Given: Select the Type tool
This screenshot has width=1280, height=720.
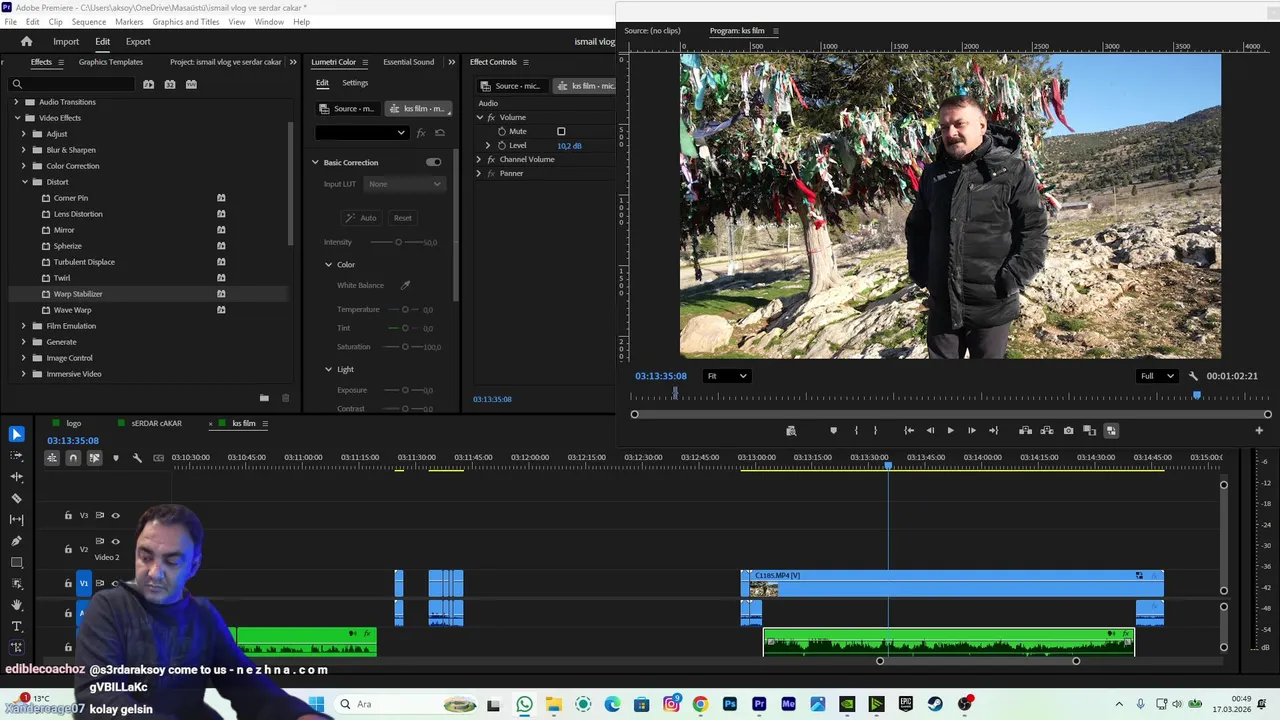Looking at the screenshot, I should [16, 626].
